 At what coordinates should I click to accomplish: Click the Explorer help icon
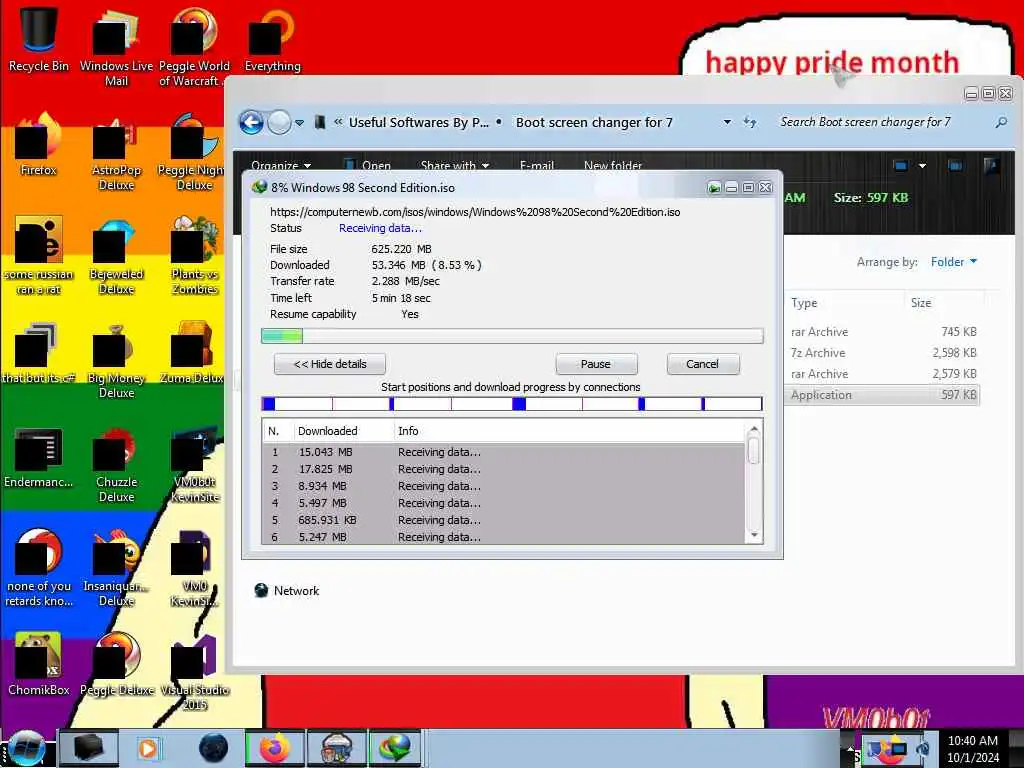click(x=991, y=166)
